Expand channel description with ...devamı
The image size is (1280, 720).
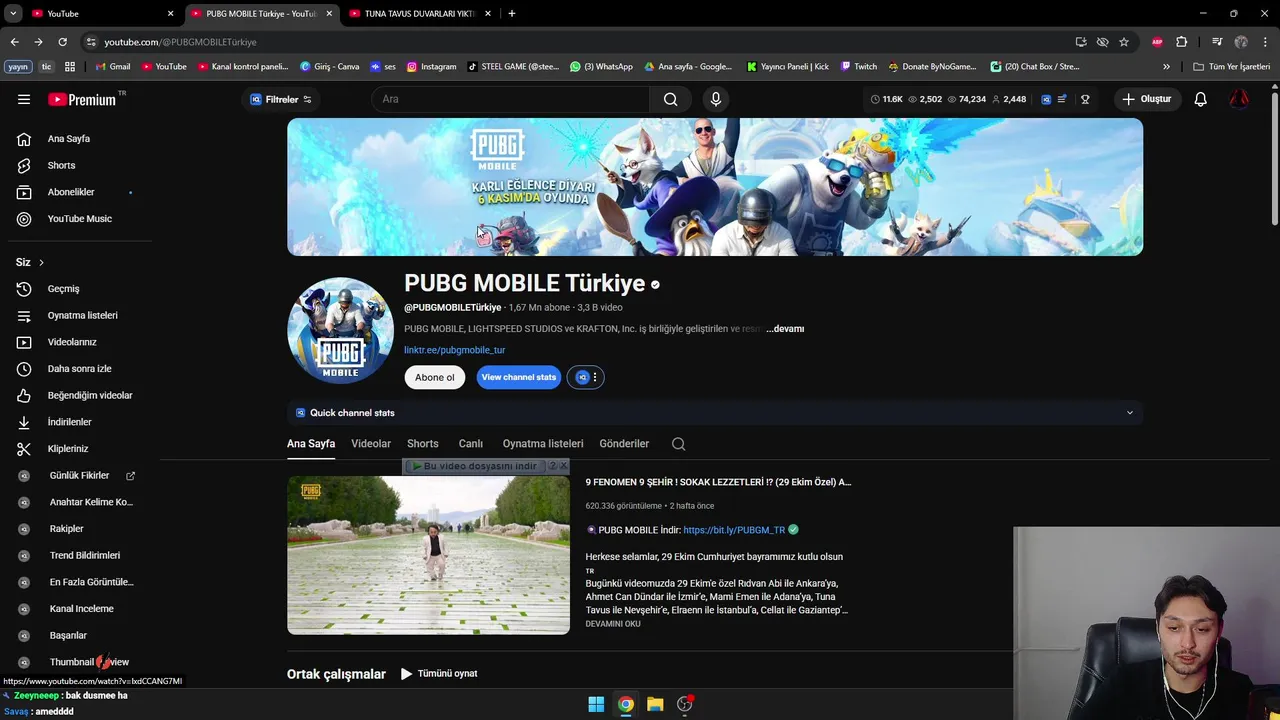click(785, 329)
